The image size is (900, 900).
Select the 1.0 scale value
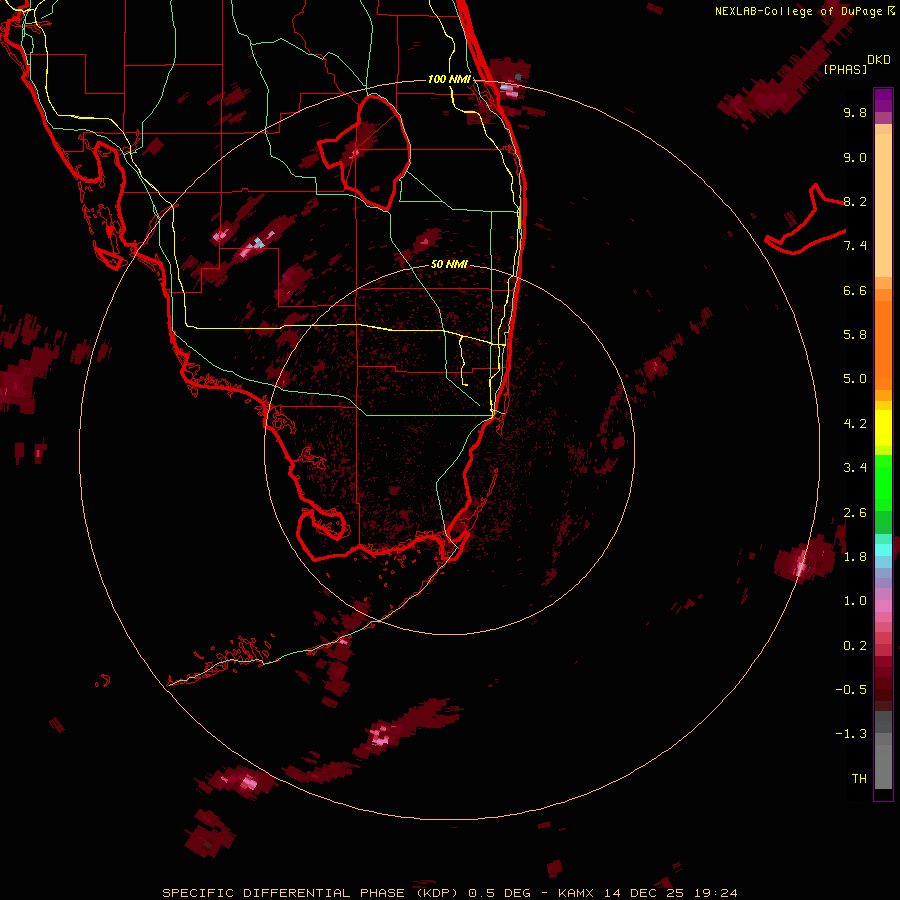855,601
